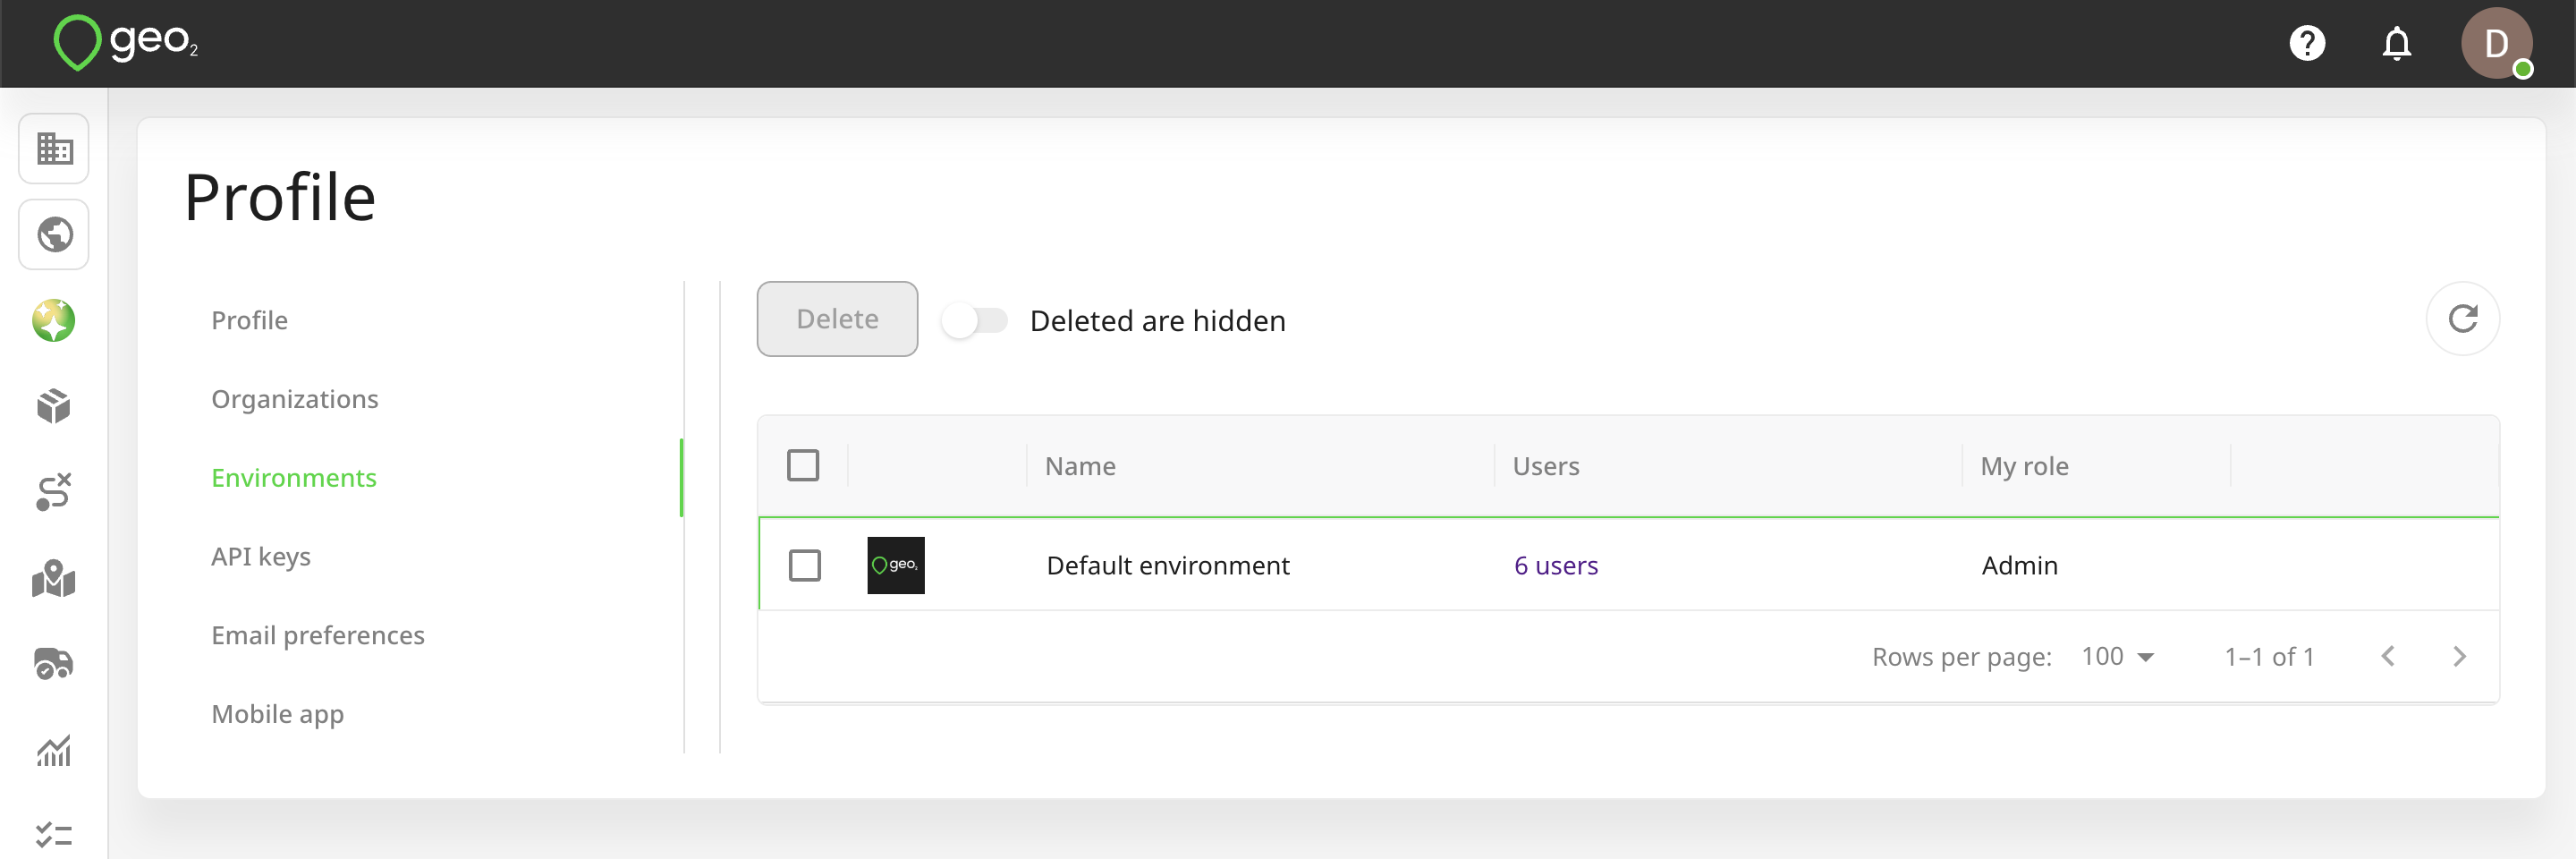Click the 1–1 of 1 pagination text
This screenshot has width=2576, height=859.
tap(2269, 657)
